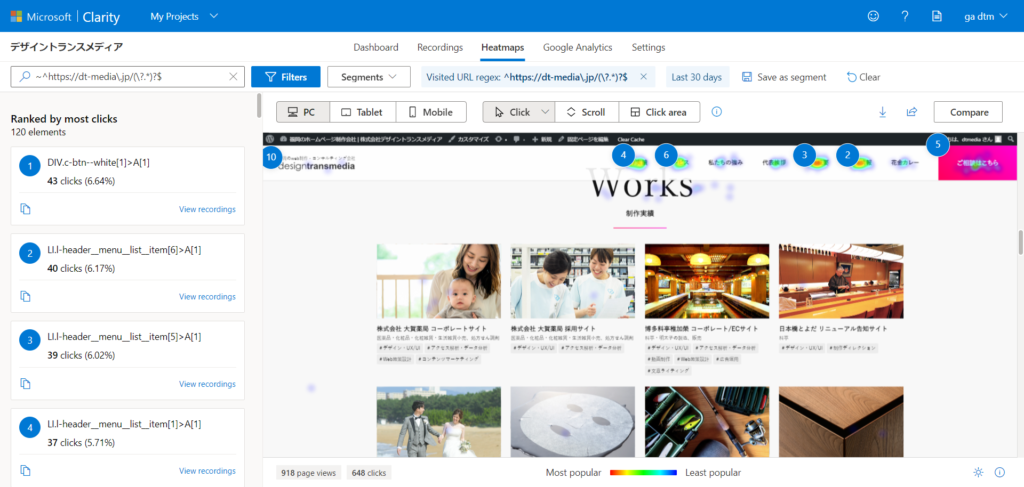1024x487 pixels.
Task: Open the Google Analytics tab
Action: click(577, 47)
